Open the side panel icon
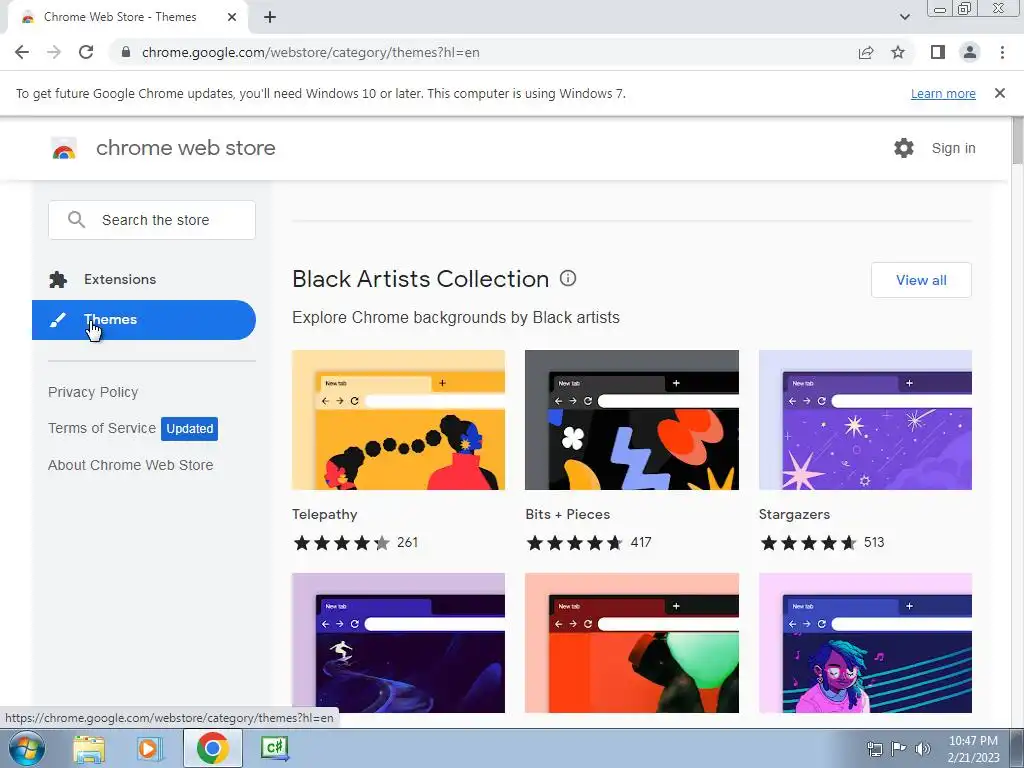Viewport: 1024px width, 768px height. [x=938, y=52]
